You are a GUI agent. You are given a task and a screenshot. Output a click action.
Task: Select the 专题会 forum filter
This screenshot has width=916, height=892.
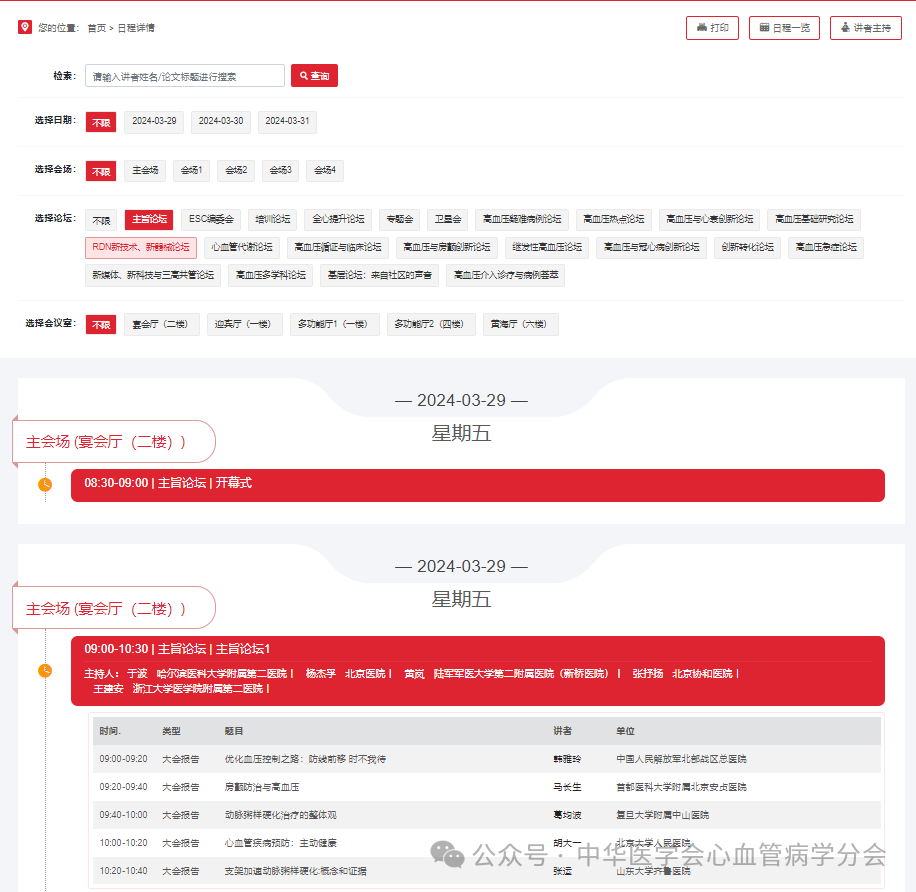(x=400, y=220)
